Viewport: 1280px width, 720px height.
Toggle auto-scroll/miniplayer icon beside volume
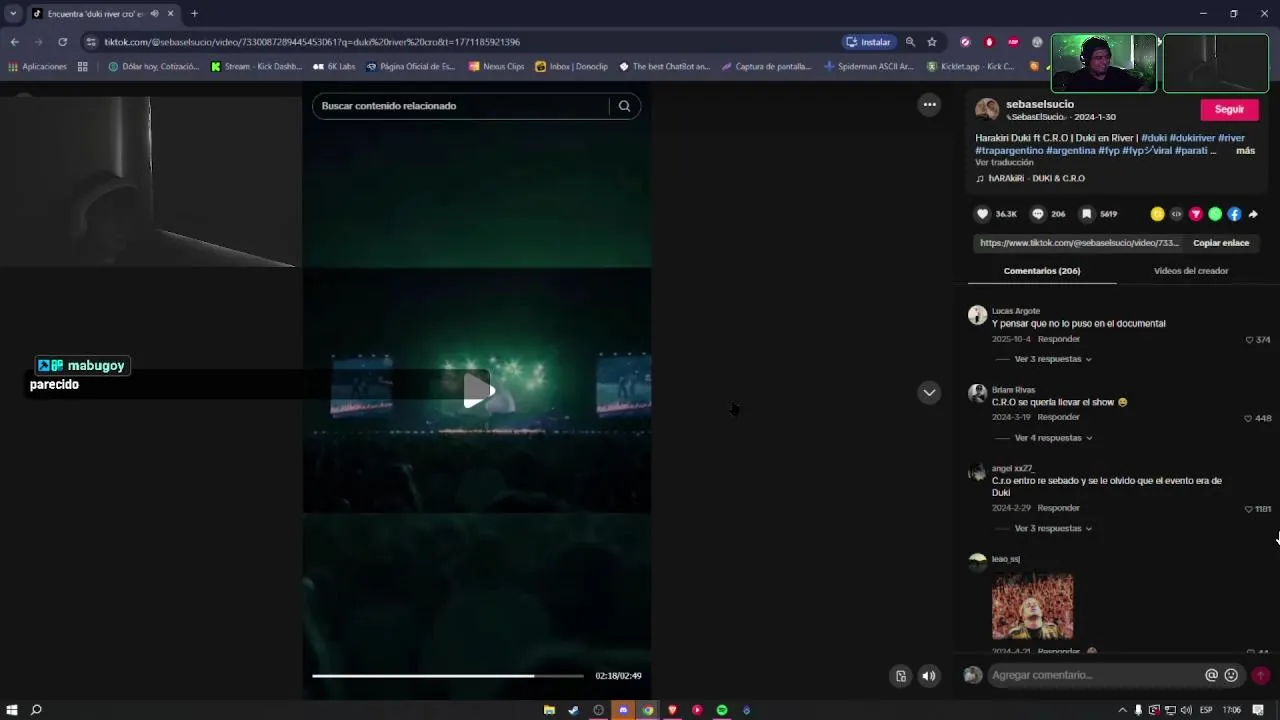pos(900,676)
